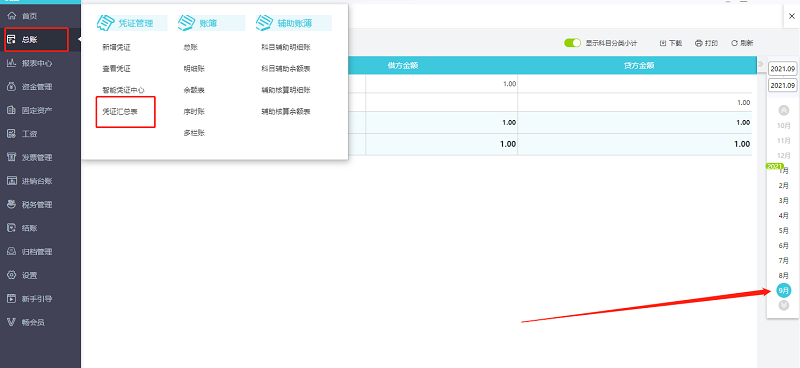Image resolution: width=800 pixels, height=368 pixels.
Task: Choose 查看凭证 in the flyout menu
Action: coord(116,68)
